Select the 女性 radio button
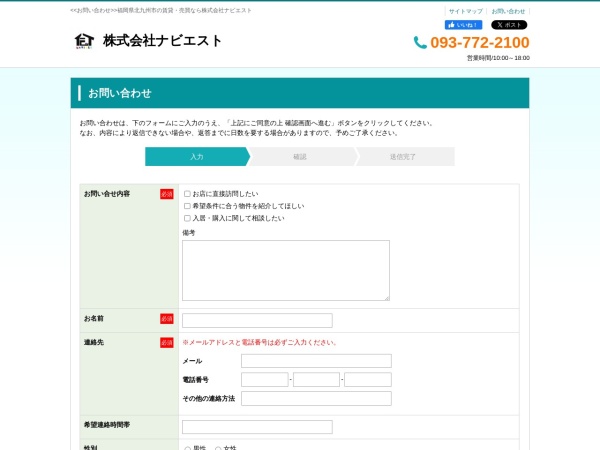Image resolution: width=600 pixels, height=450 pixels. (218, 448)
